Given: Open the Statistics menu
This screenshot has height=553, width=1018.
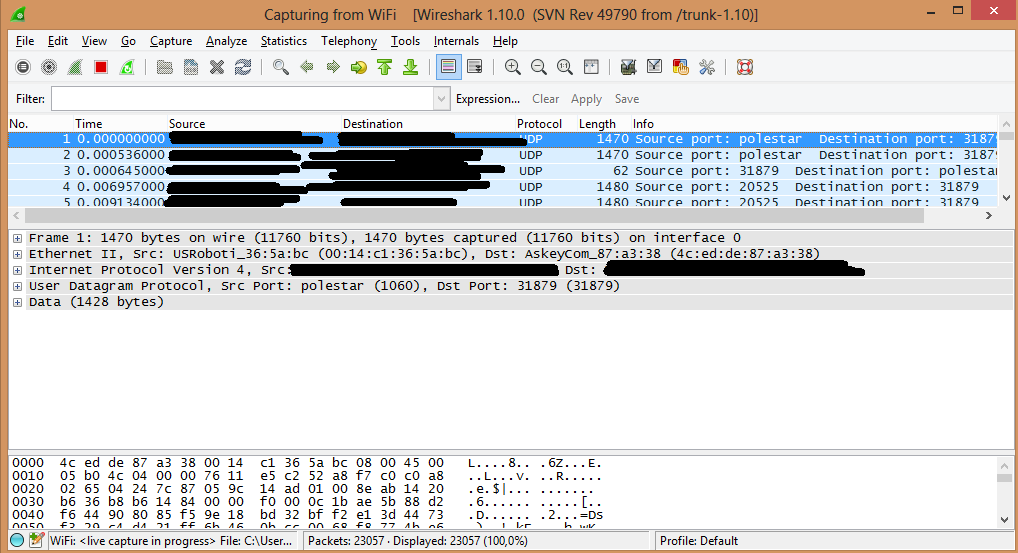Looking at the screenshot, I should (x=284, y=41).
